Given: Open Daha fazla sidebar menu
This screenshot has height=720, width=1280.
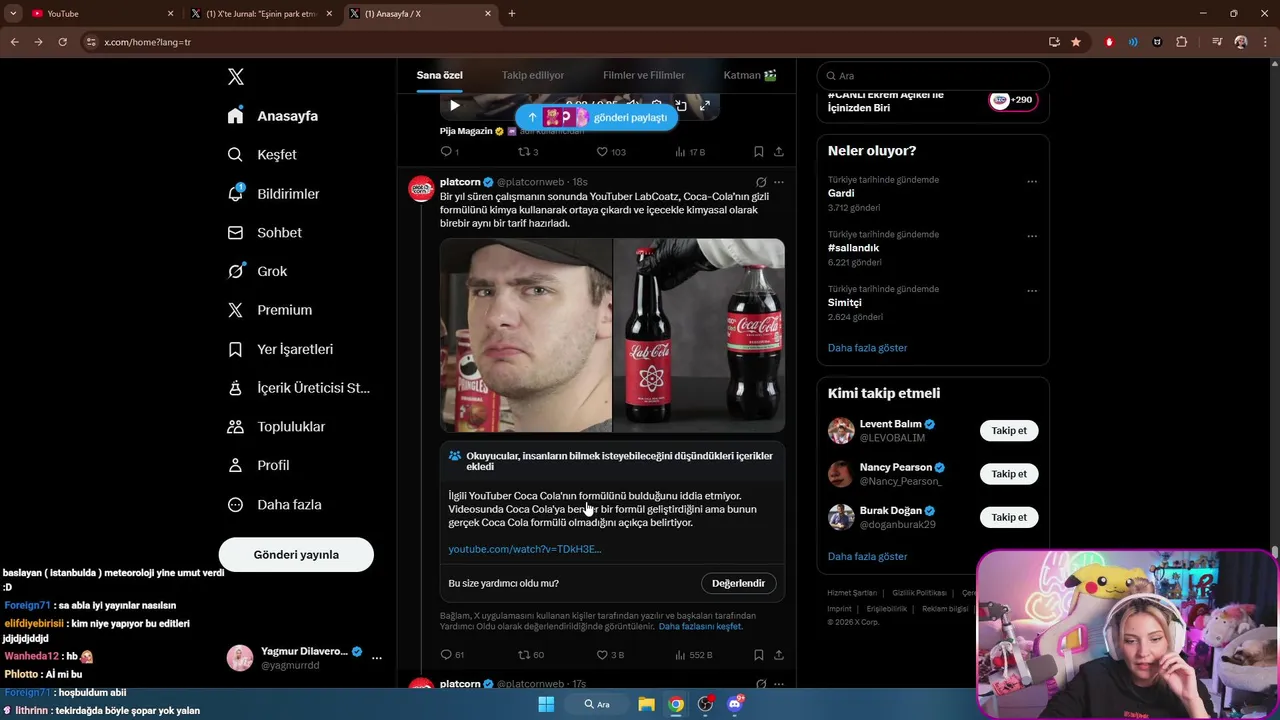Looking at the screenshot, I should coord(274,505).
